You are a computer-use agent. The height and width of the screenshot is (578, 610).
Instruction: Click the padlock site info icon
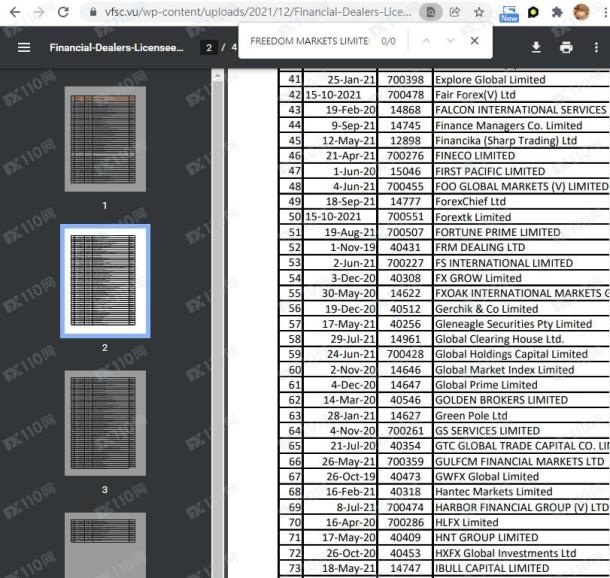click(93, 12)
